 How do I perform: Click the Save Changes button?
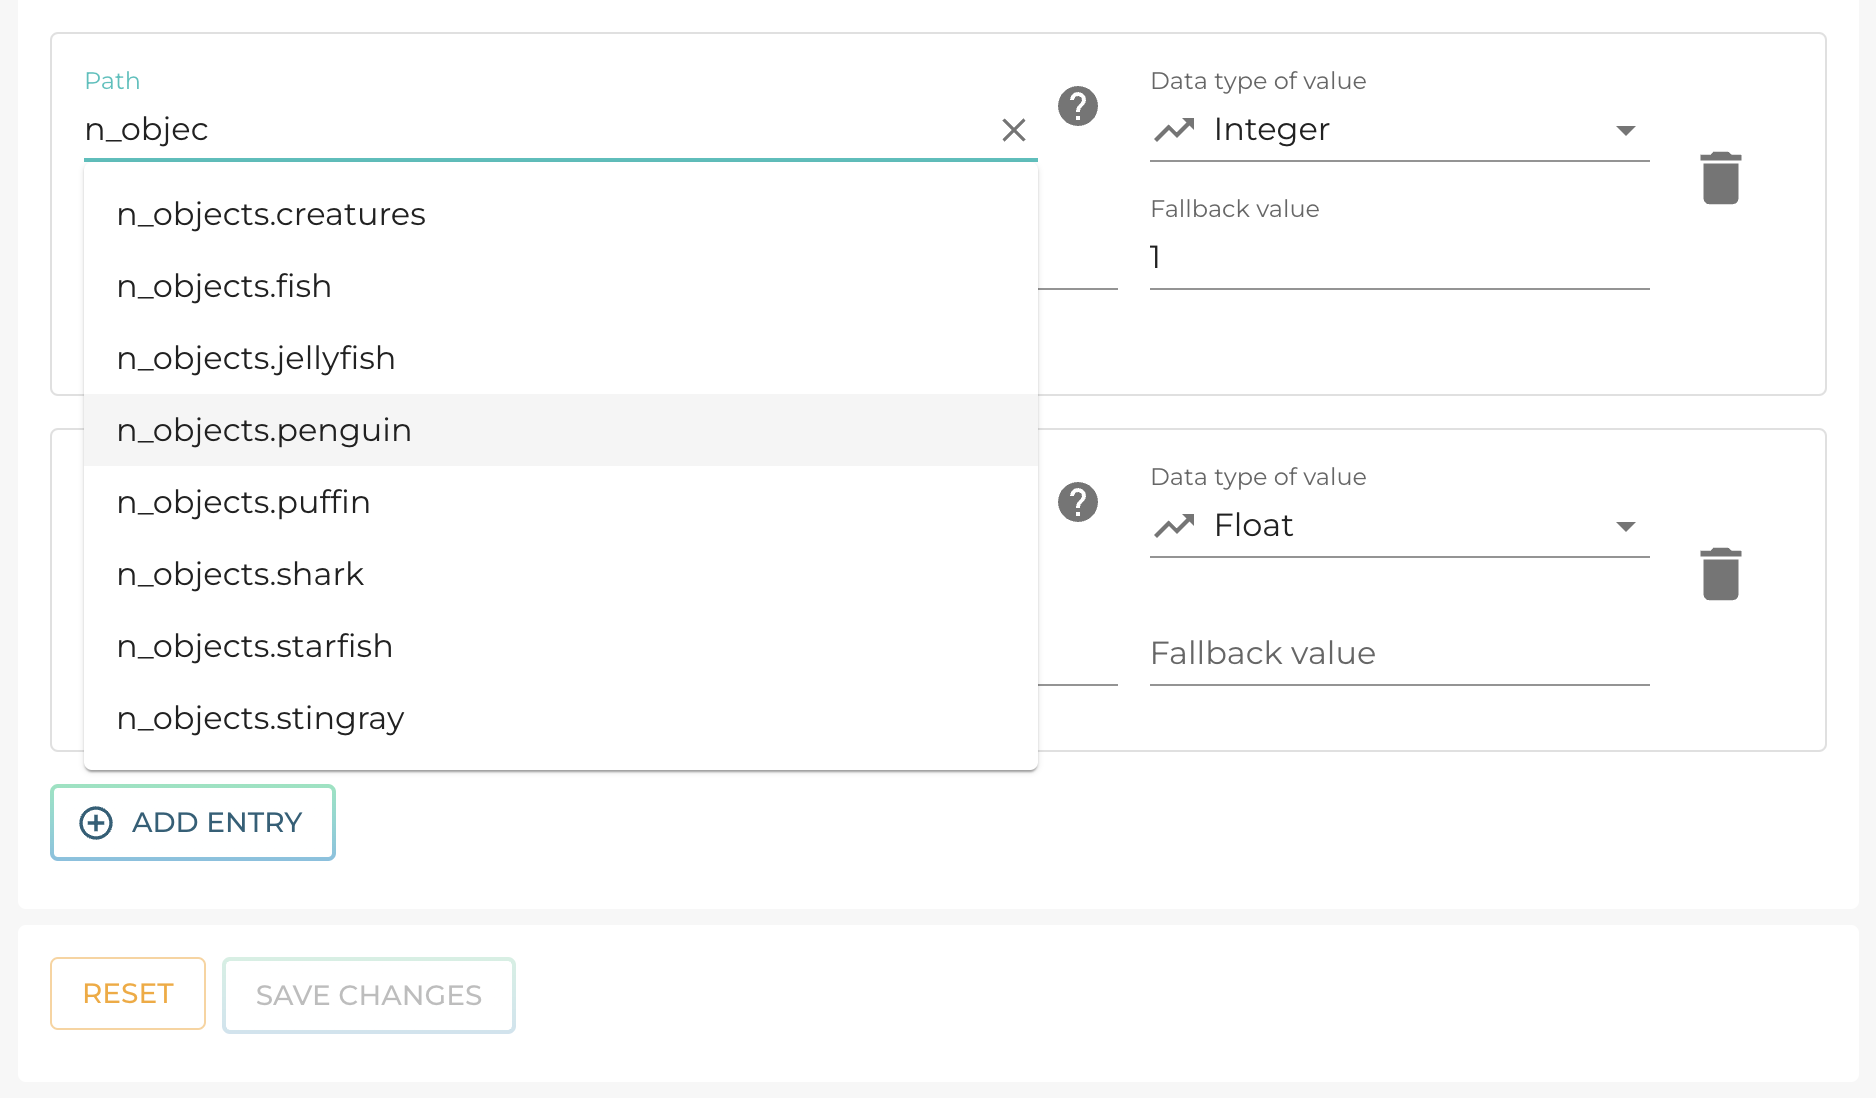pos(369,995)
